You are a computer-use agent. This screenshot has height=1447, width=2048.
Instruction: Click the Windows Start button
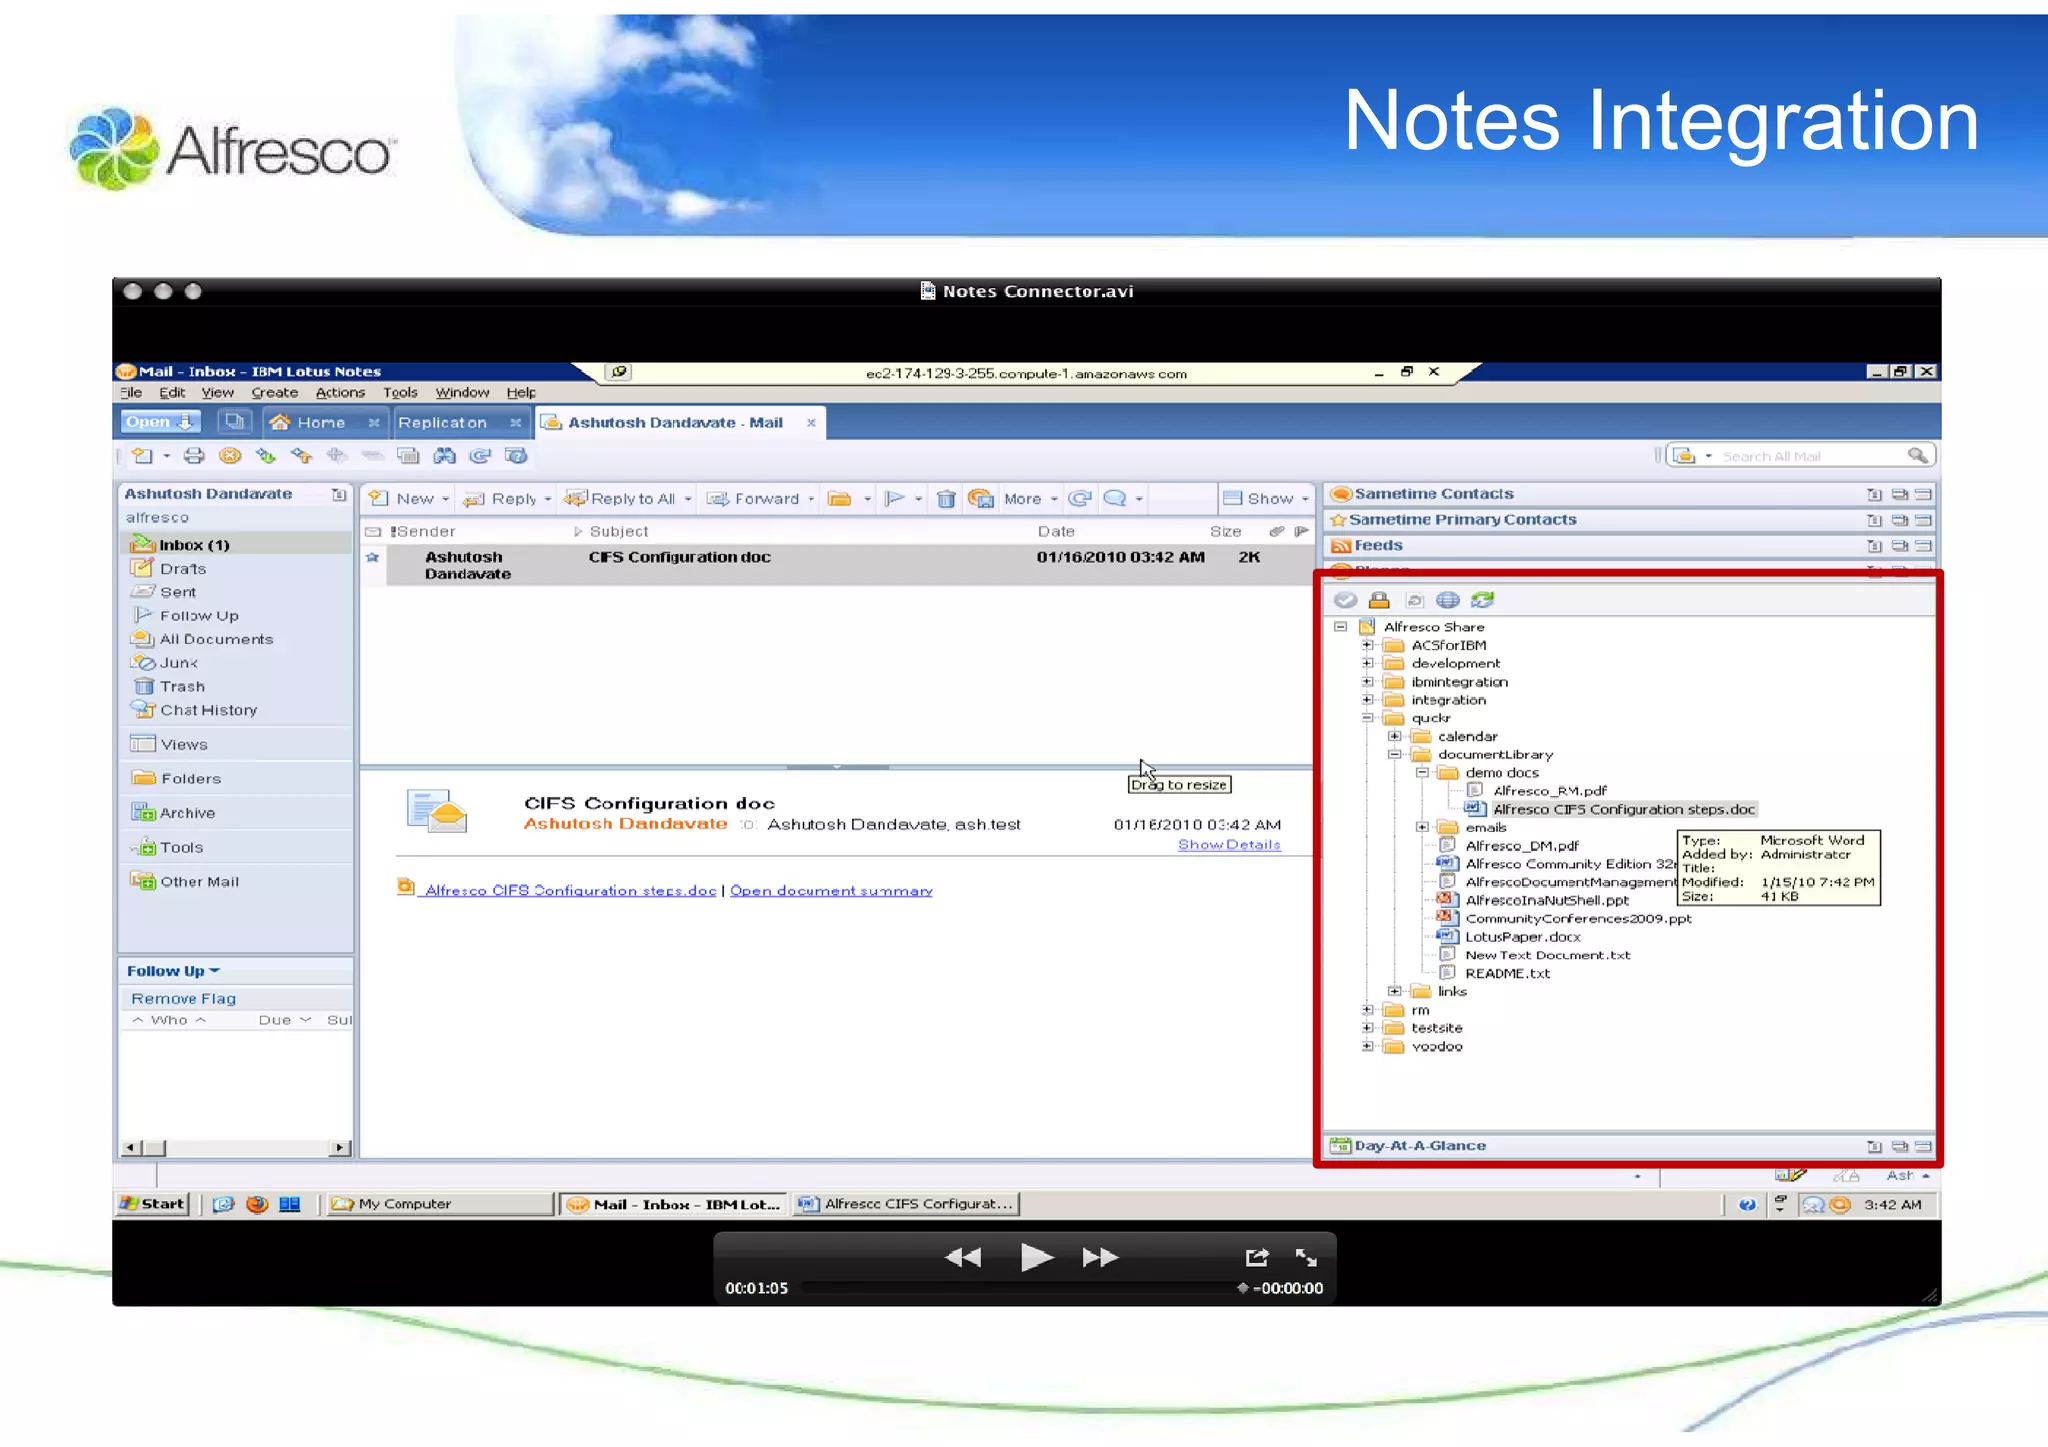click(x=153, y=1204)
